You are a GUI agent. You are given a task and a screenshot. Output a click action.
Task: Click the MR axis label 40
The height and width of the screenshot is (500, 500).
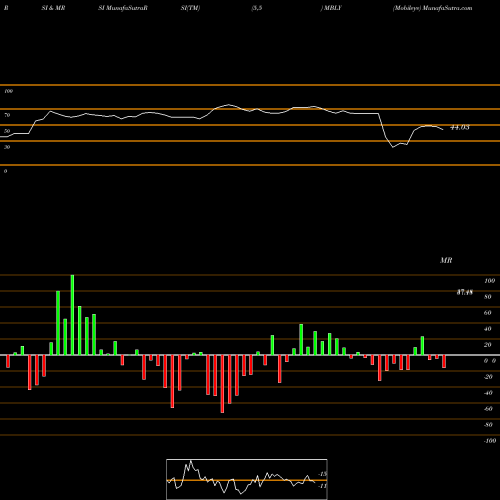click(x=488, y=329)
